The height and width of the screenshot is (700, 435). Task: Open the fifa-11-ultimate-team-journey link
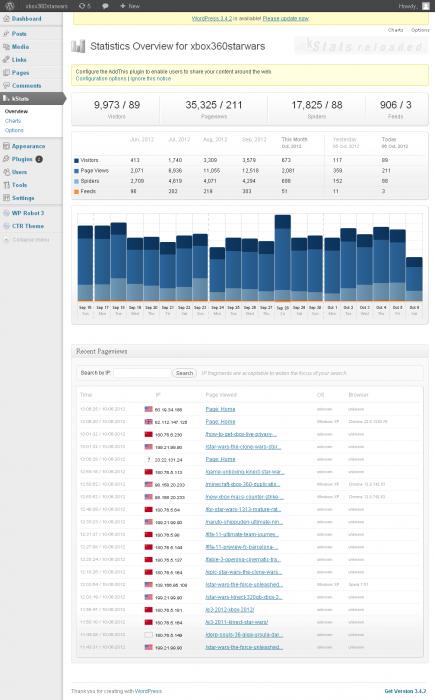[x=243, y=534]
